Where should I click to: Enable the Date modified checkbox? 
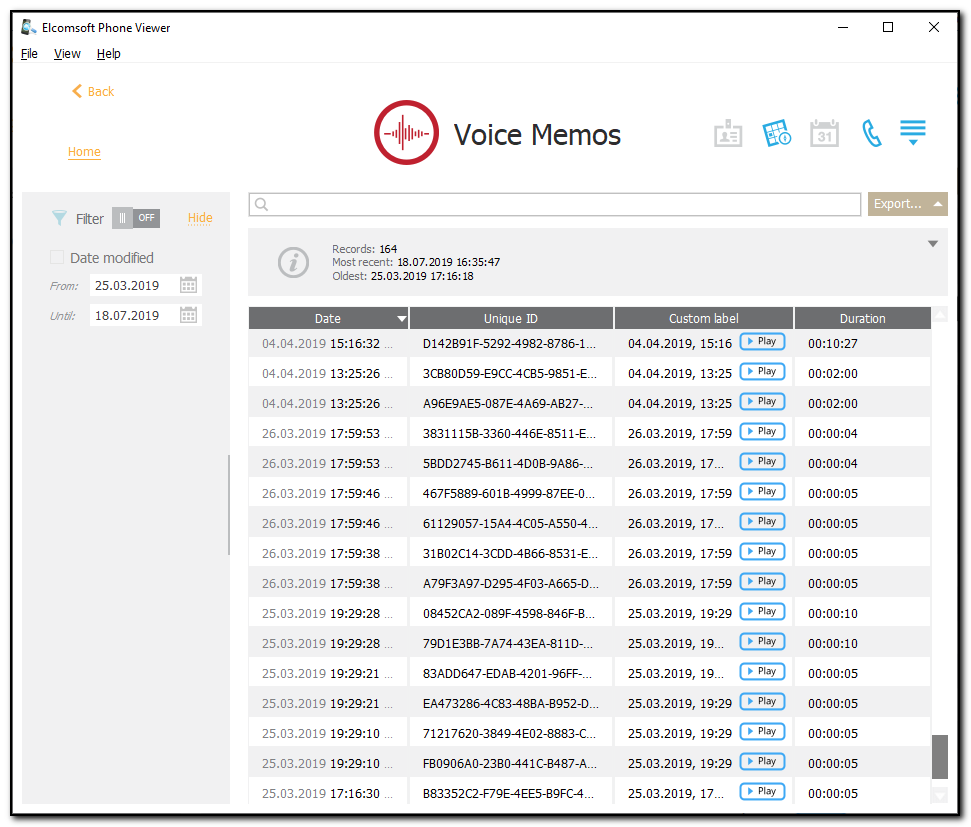57,256
